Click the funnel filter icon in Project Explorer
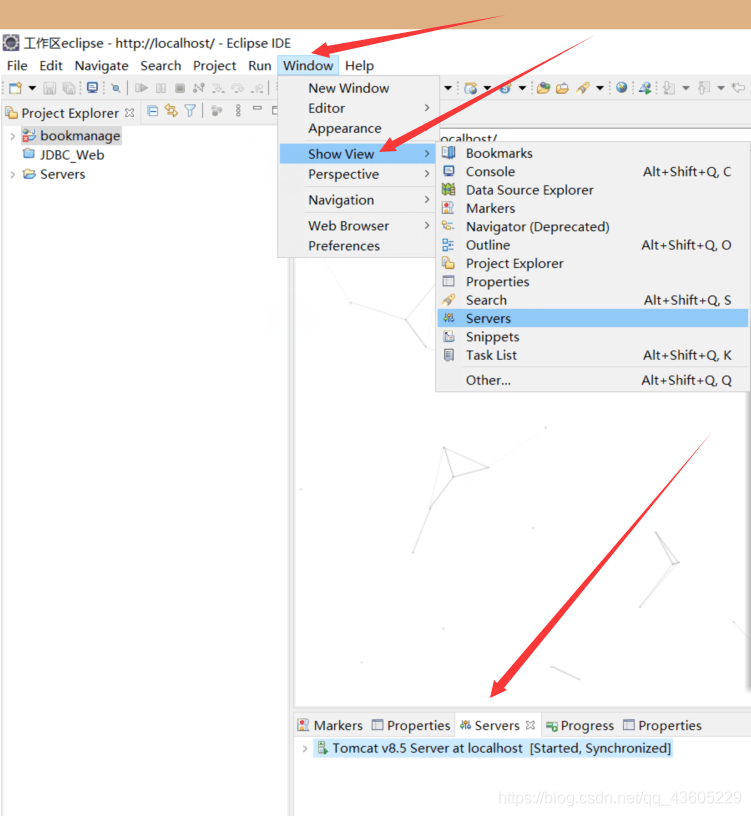Screen dimensions: 751x816 (190, 110)
